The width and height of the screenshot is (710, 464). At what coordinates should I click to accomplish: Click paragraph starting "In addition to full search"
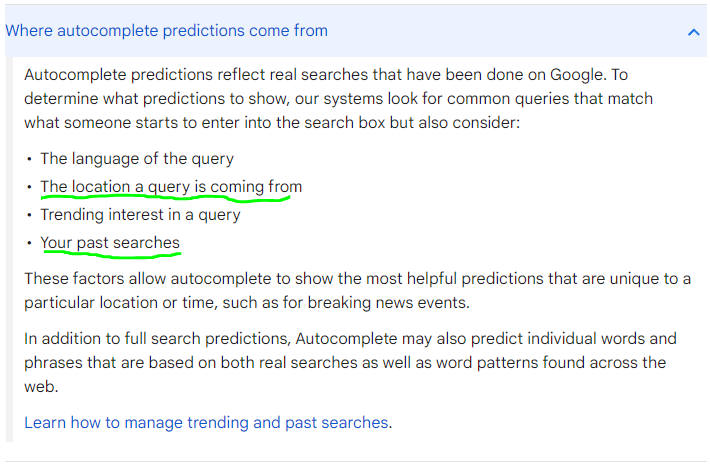click(x=350, y=363)
